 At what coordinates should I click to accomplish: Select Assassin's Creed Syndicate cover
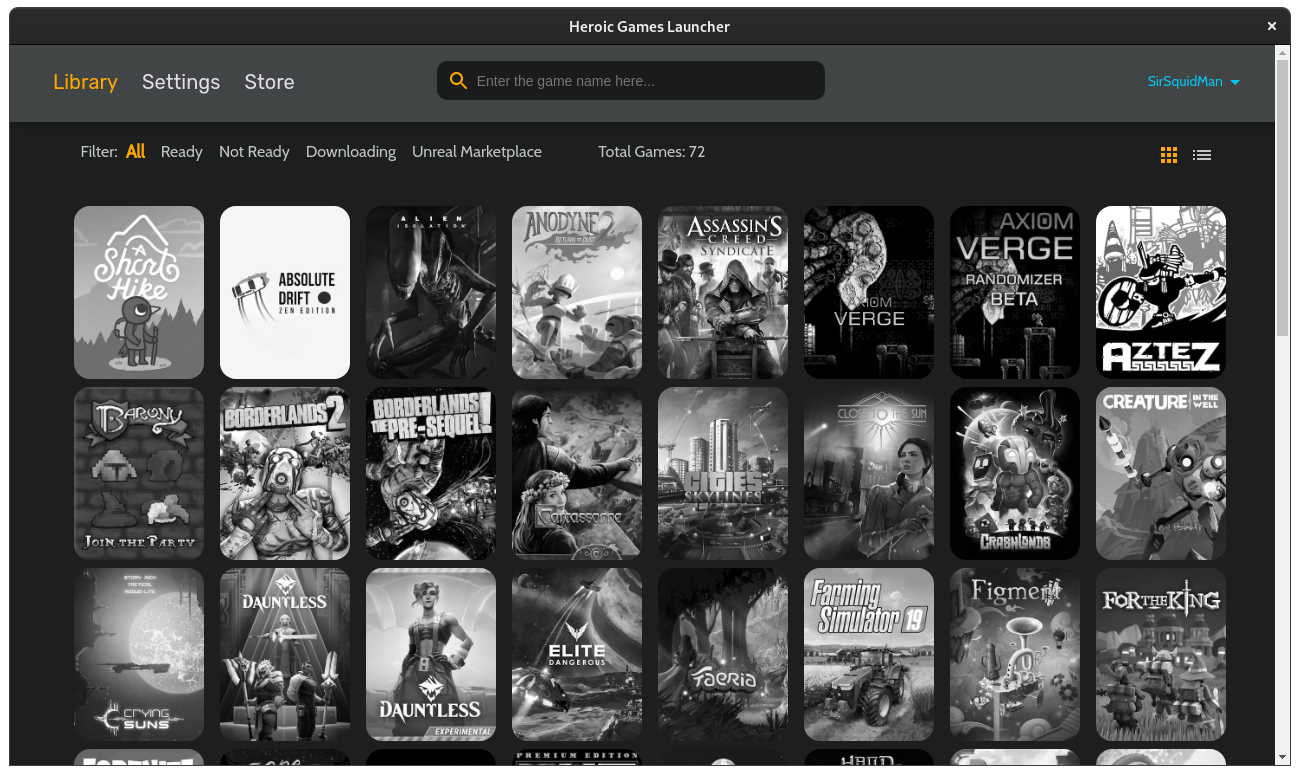(723, 292)
